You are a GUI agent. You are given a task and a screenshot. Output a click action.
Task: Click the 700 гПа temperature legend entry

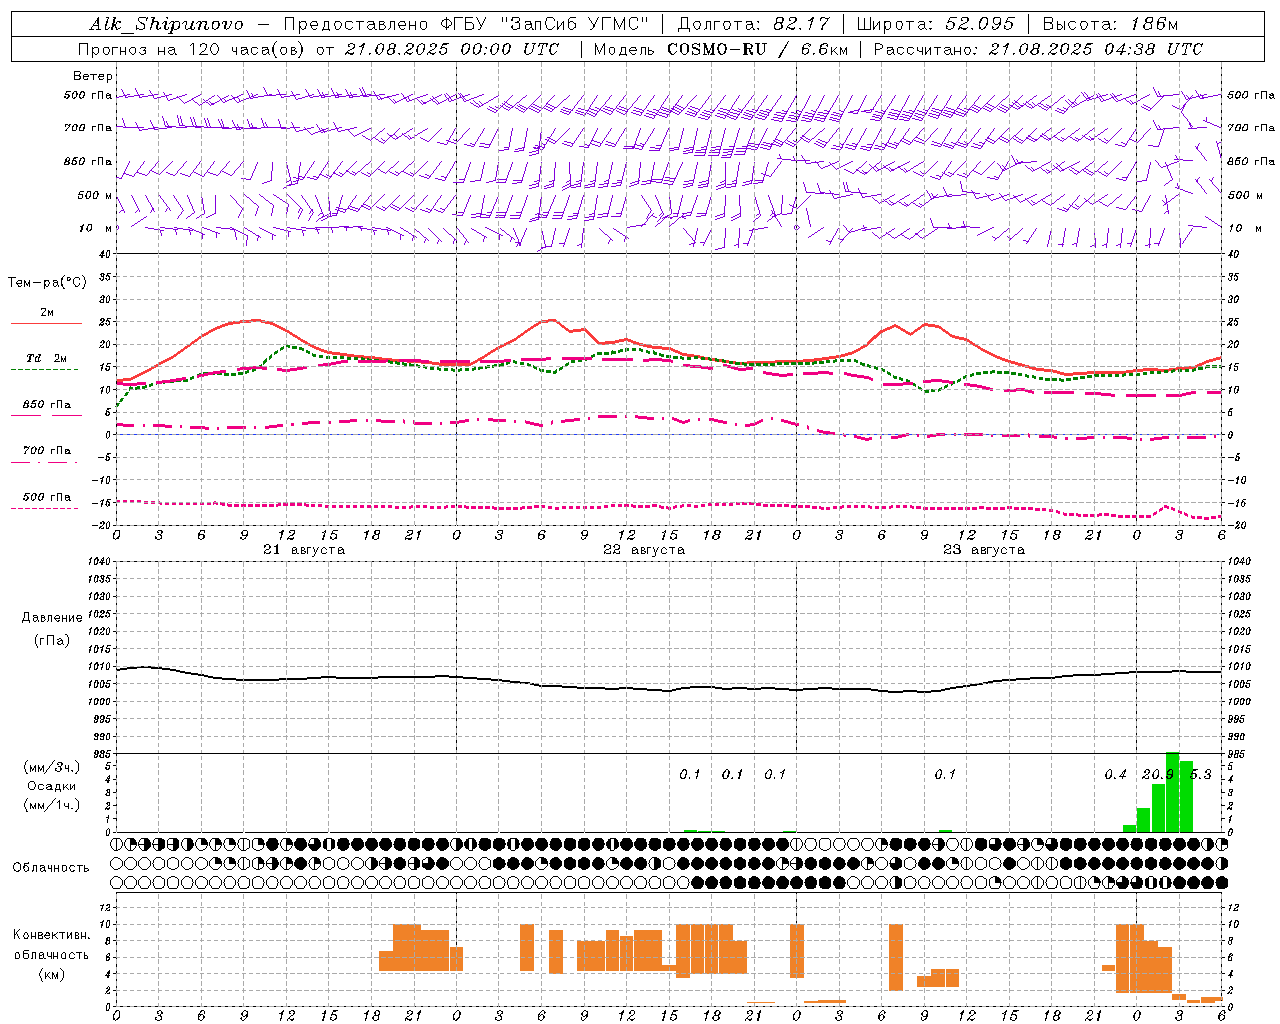click(47, 451)
